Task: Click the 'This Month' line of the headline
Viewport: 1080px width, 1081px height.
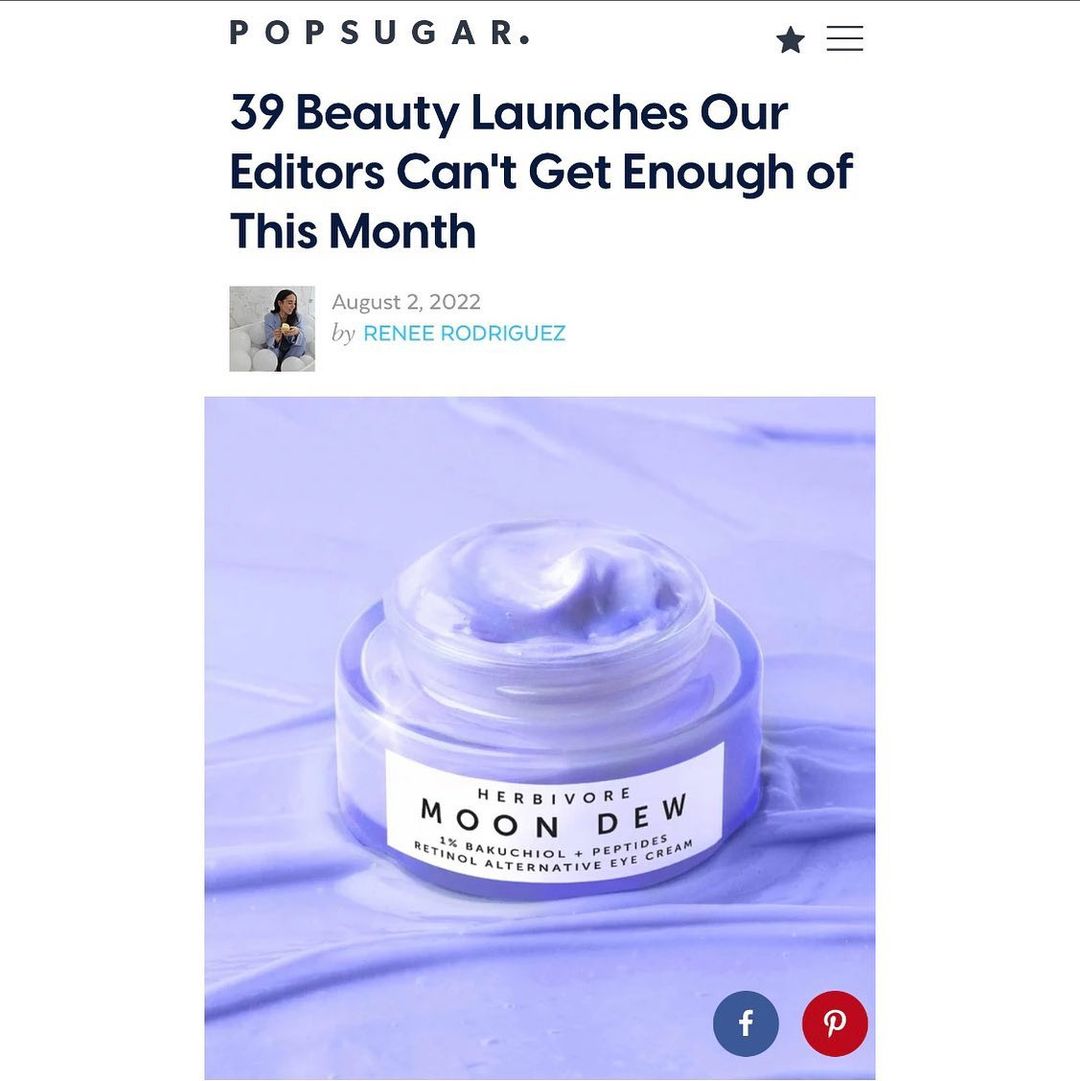Action: 353,230
